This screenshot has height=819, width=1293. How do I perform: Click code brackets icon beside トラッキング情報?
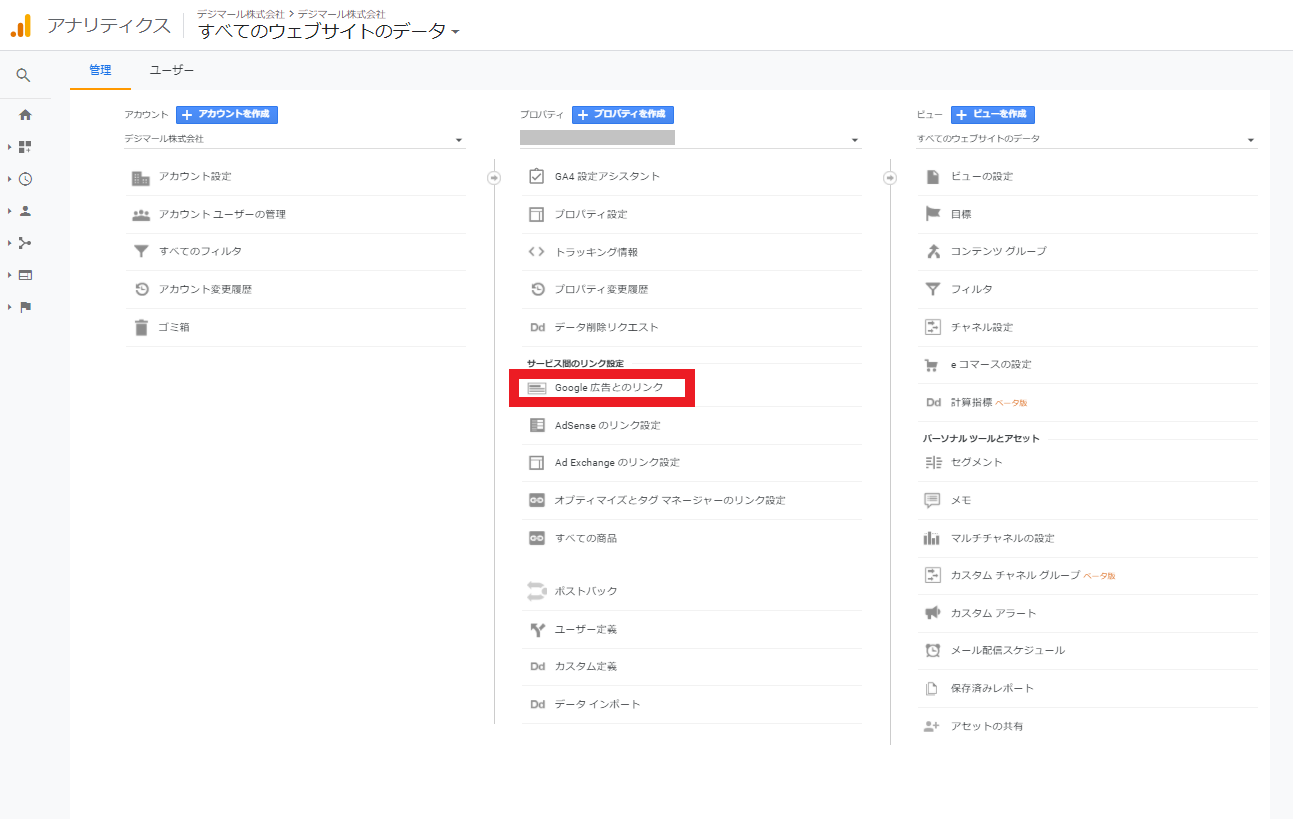tap(536, 252)
